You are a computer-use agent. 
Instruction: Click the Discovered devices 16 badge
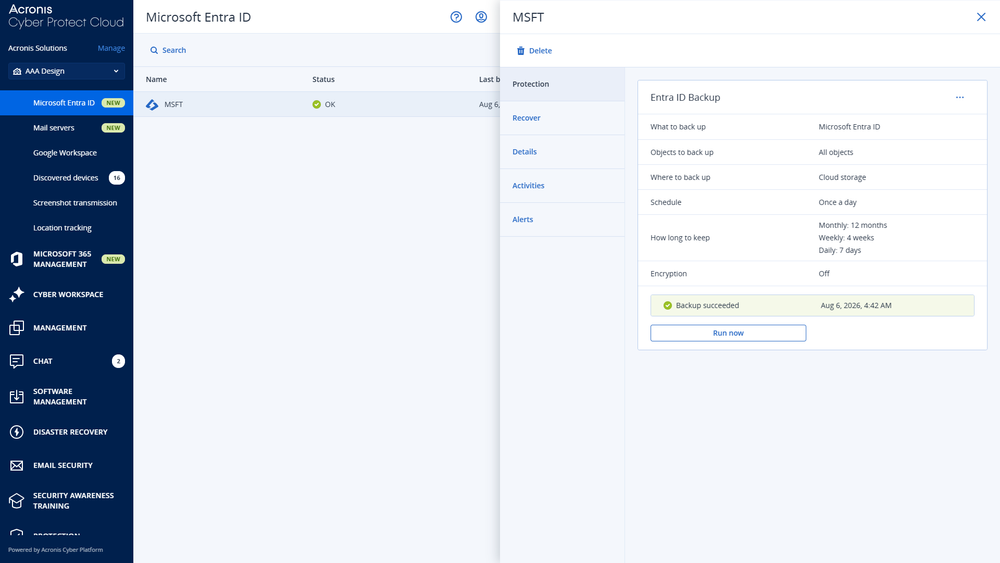point(117,178)
